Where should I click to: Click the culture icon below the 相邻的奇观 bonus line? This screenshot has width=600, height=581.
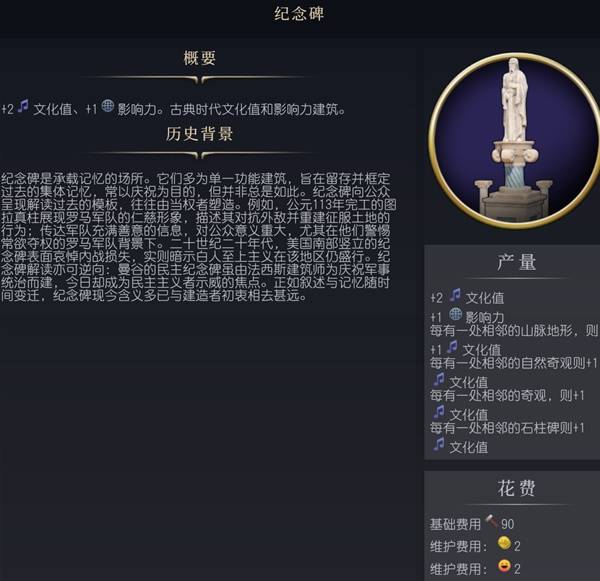(x=439, y=412)
